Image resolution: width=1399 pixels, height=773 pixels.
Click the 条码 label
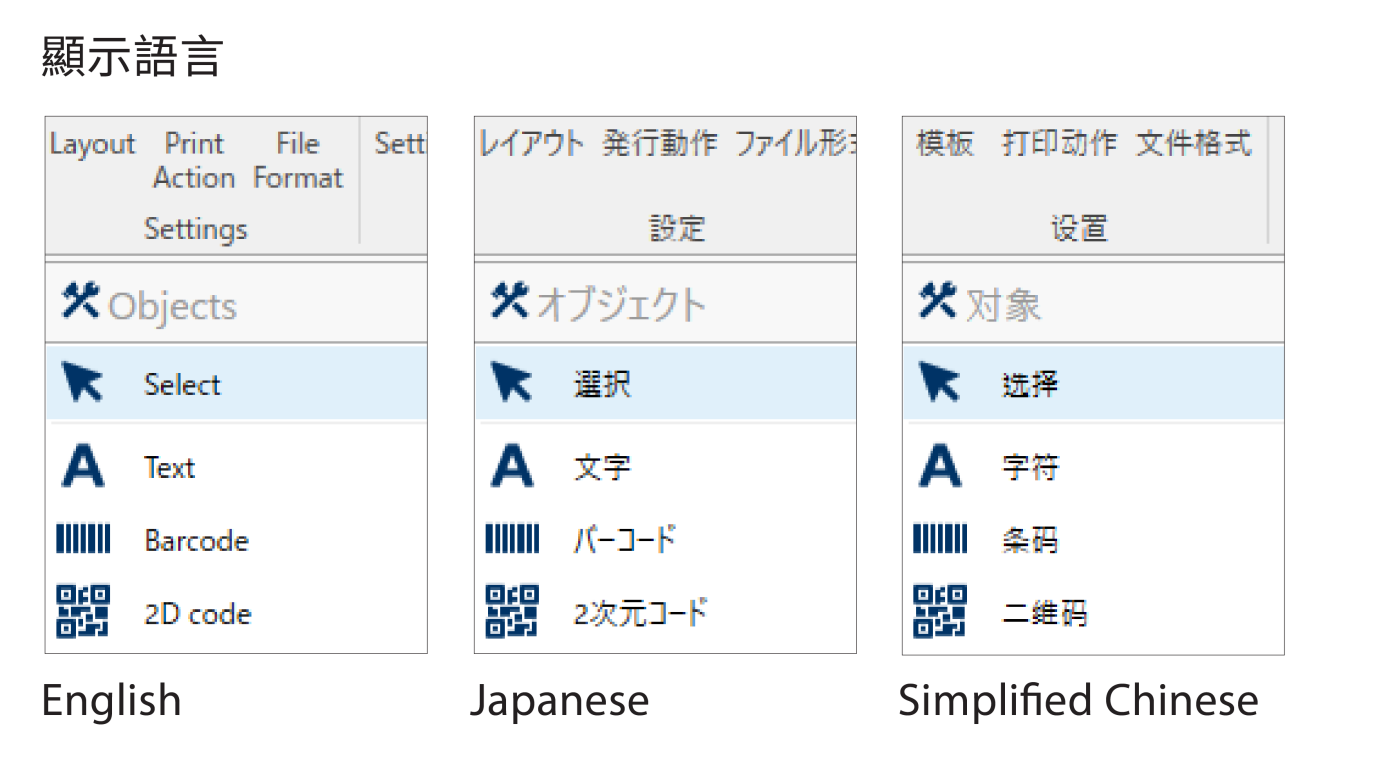1030,541
